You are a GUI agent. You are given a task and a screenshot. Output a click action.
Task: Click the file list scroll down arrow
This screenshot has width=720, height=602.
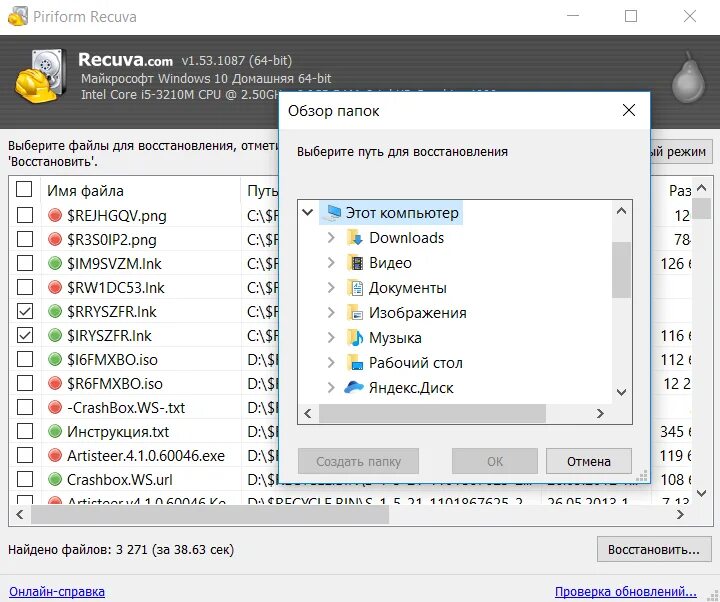[x=701, y=493]
